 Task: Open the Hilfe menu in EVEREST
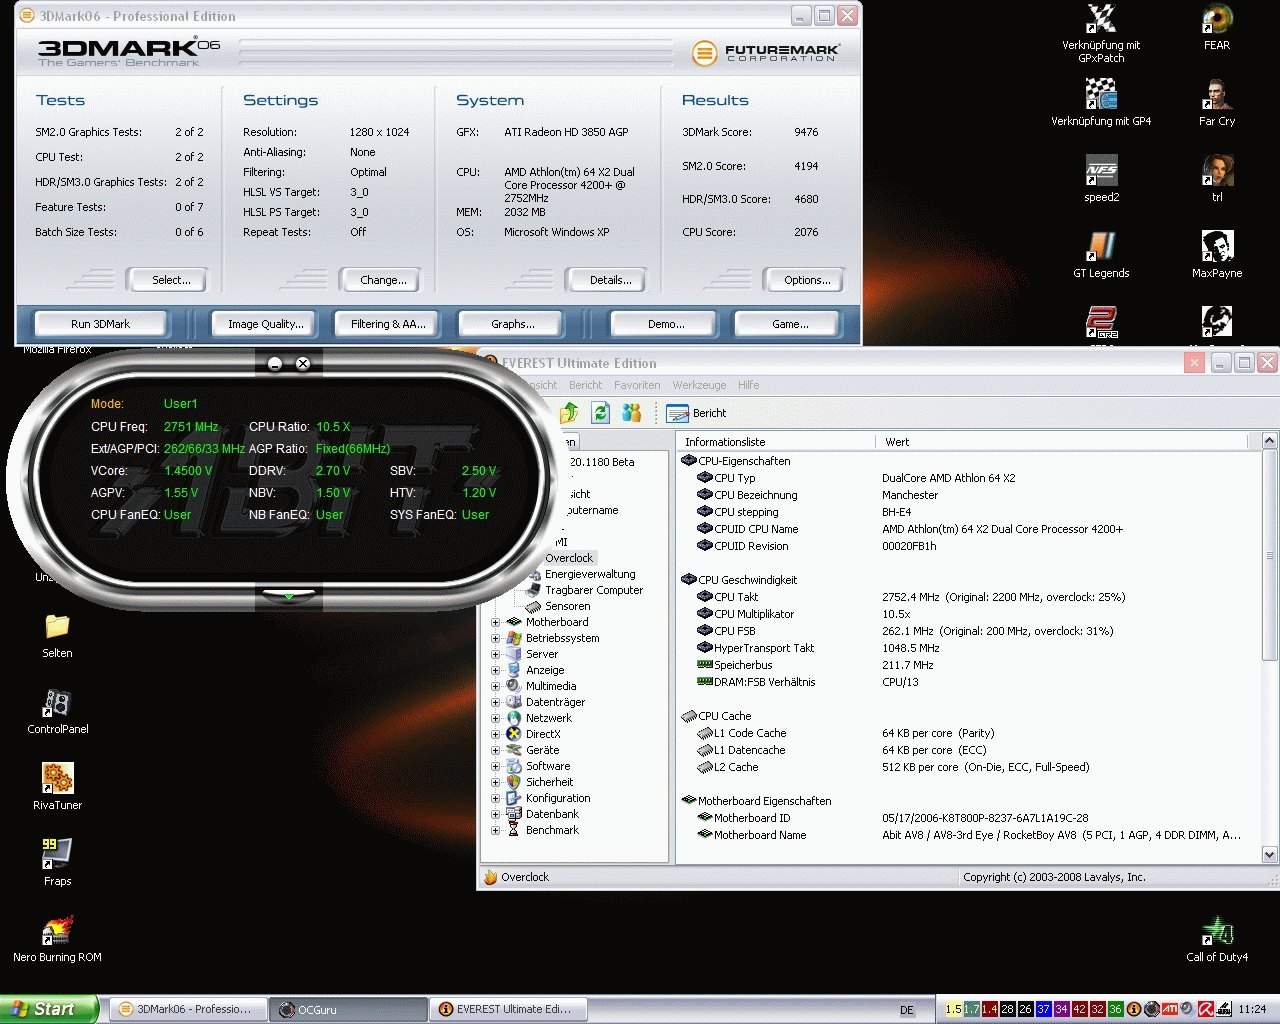[x=748, y=385]
